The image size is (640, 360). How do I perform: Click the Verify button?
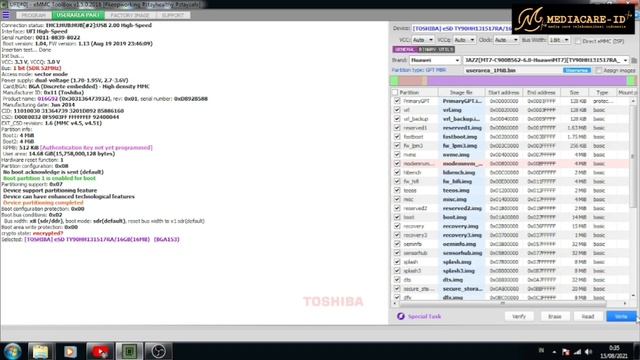(519, 316)
